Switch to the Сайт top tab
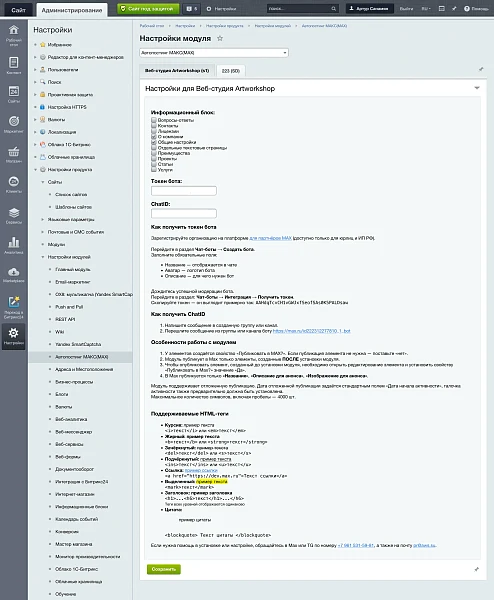Image resolution: width=494 pixels, height=600 pixels. [x=18, y=10]
